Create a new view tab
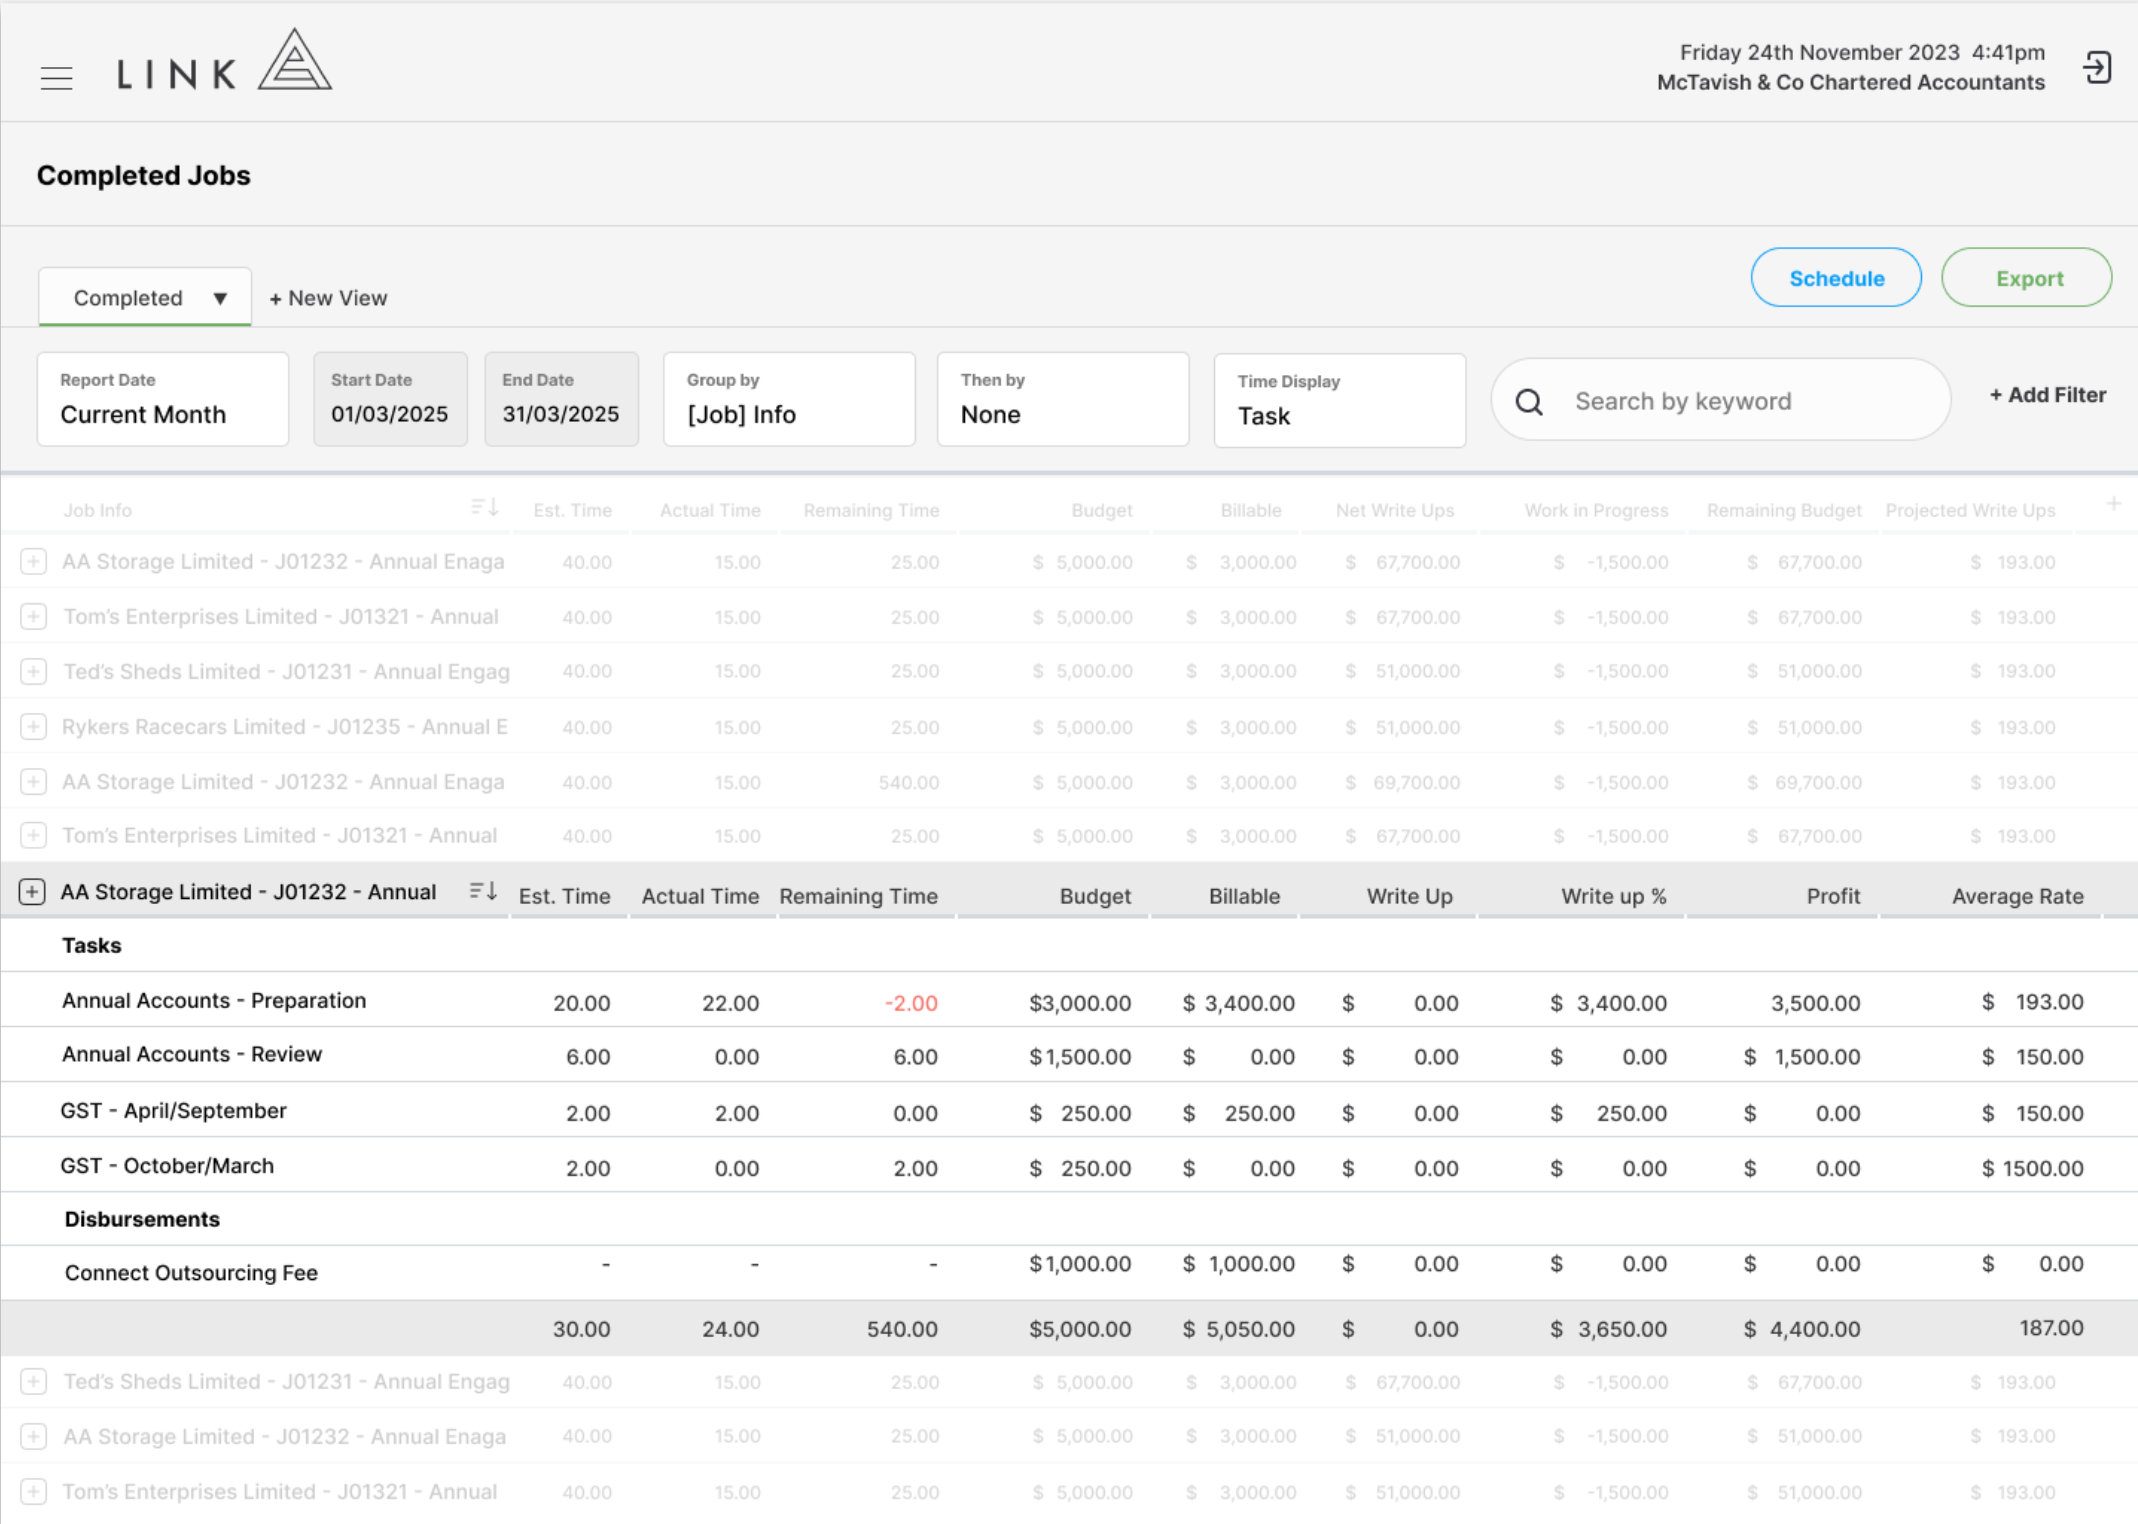The height and width of the screenshot is (1524, 2138). pyautogui.click(x=328, y=298)
